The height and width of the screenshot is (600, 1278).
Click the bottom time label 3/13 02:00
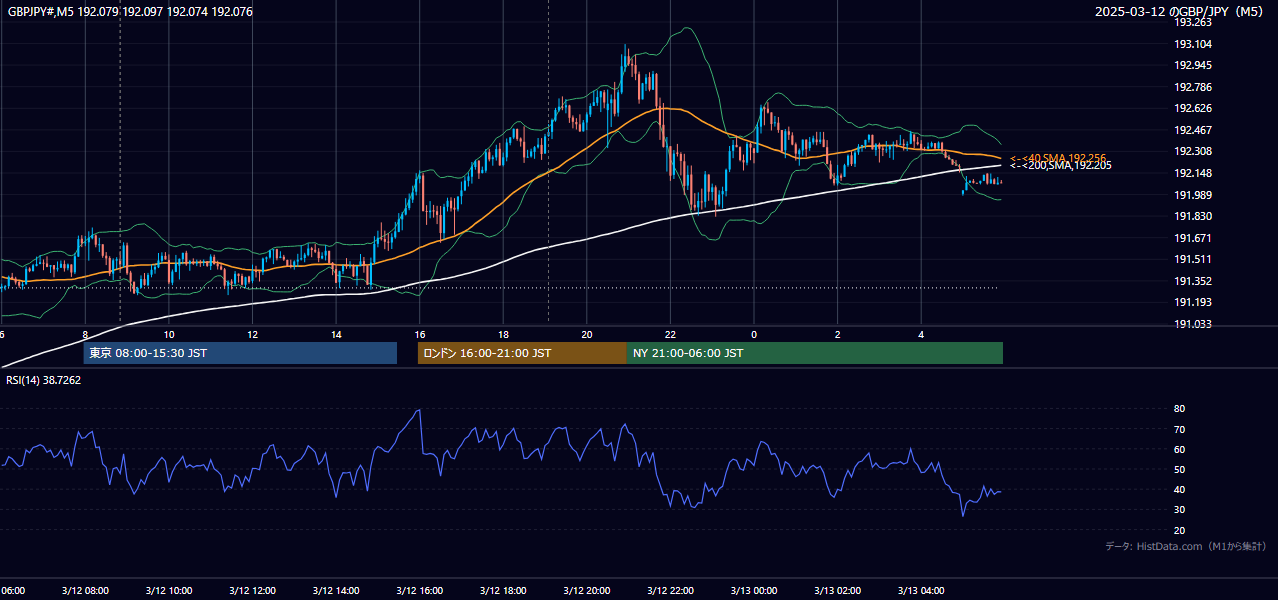tap(837, 590)
